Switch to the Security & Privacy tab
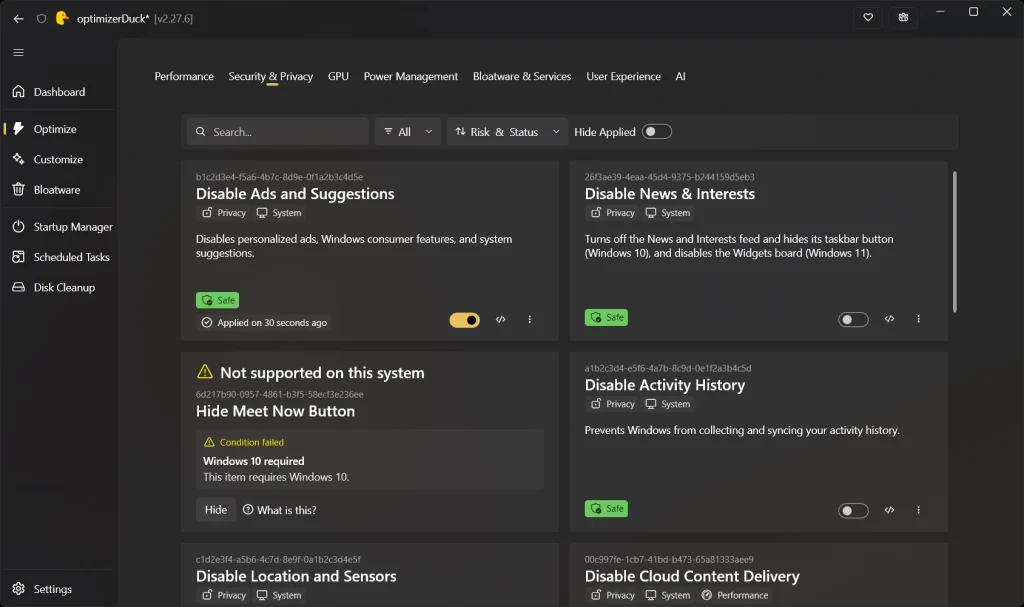 [x=270, y=76]
